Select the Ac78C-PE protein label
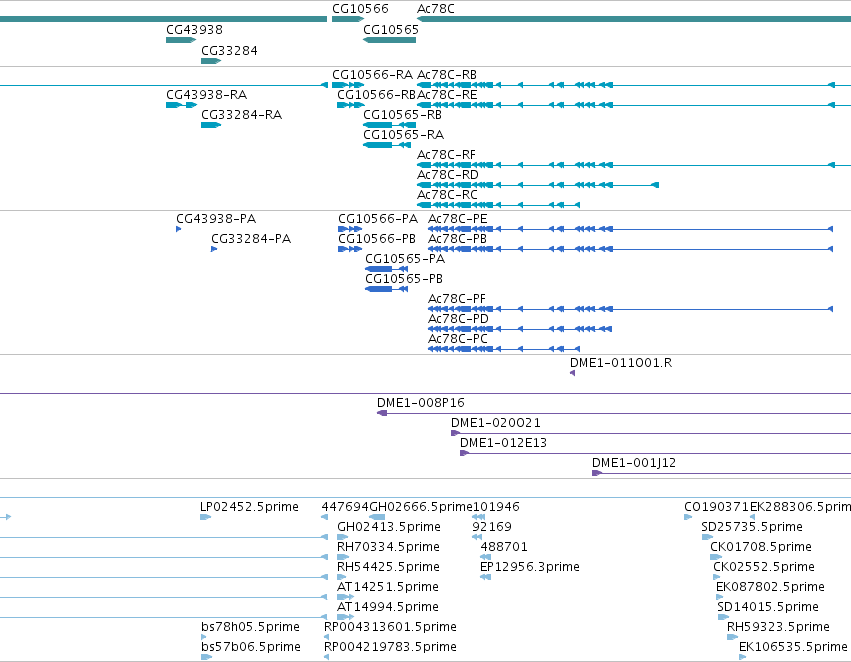 click(458, 219)
